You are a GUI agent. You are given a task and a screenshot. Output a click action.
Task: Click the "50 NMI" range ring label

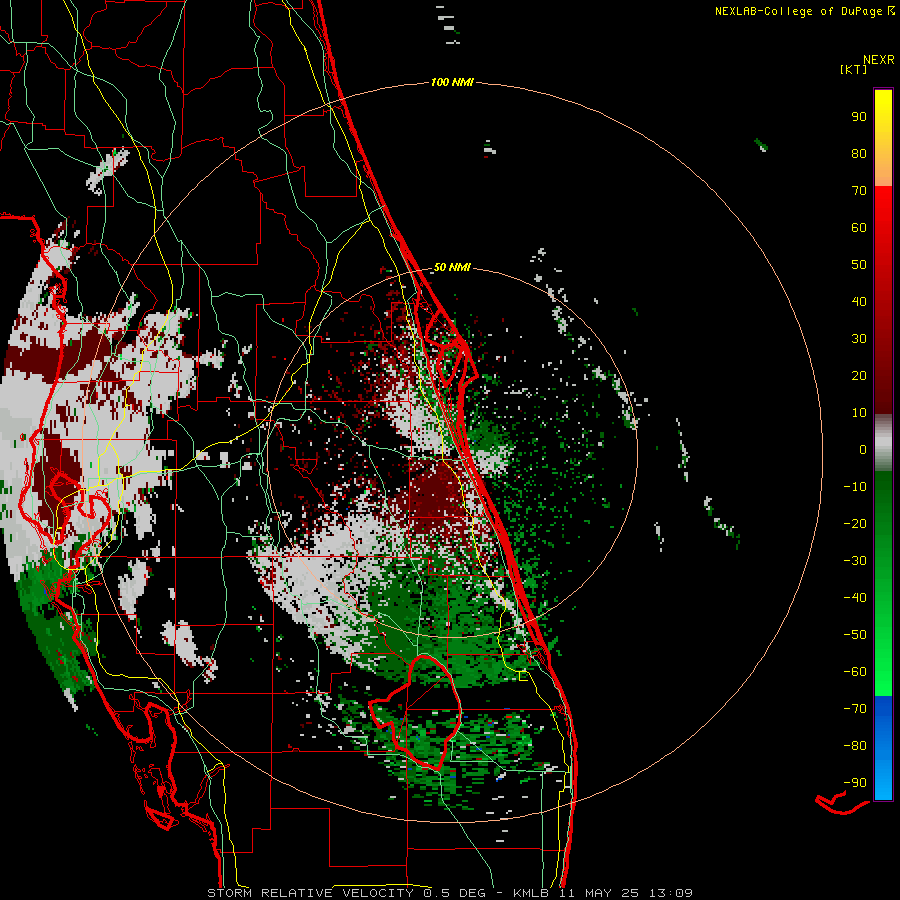[x=452, y=267]
